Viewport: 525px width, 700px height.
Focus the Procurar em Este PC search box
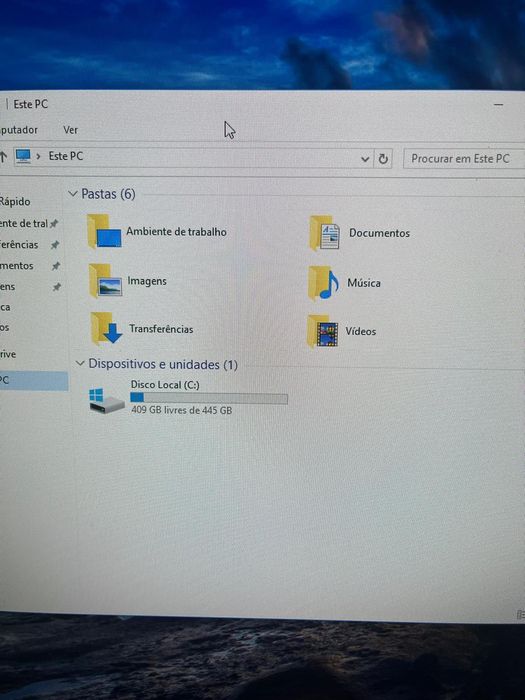coord(464,159)
